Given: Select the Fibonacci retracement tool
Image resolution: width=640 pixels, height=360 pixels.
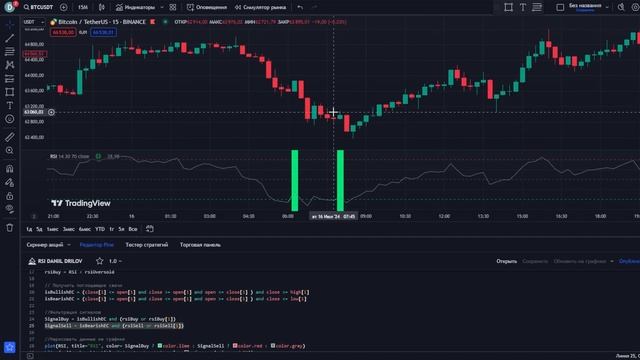Looking at the screenshot, I should click(x=10, y=51).
